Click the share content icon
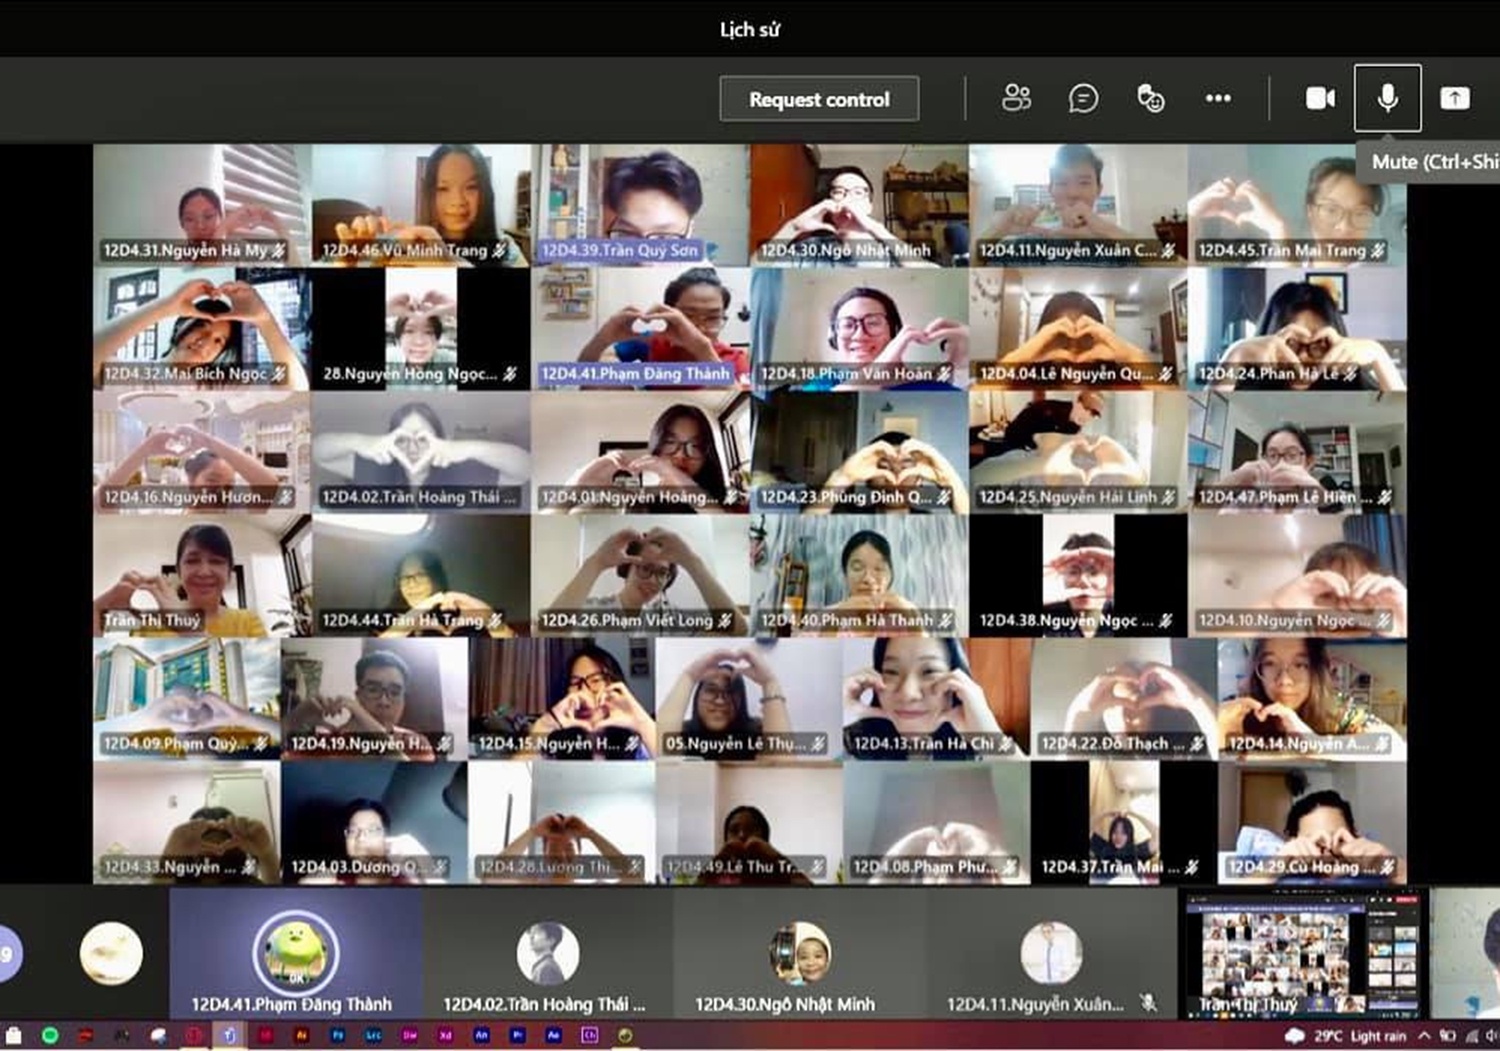 (1454, 98)
